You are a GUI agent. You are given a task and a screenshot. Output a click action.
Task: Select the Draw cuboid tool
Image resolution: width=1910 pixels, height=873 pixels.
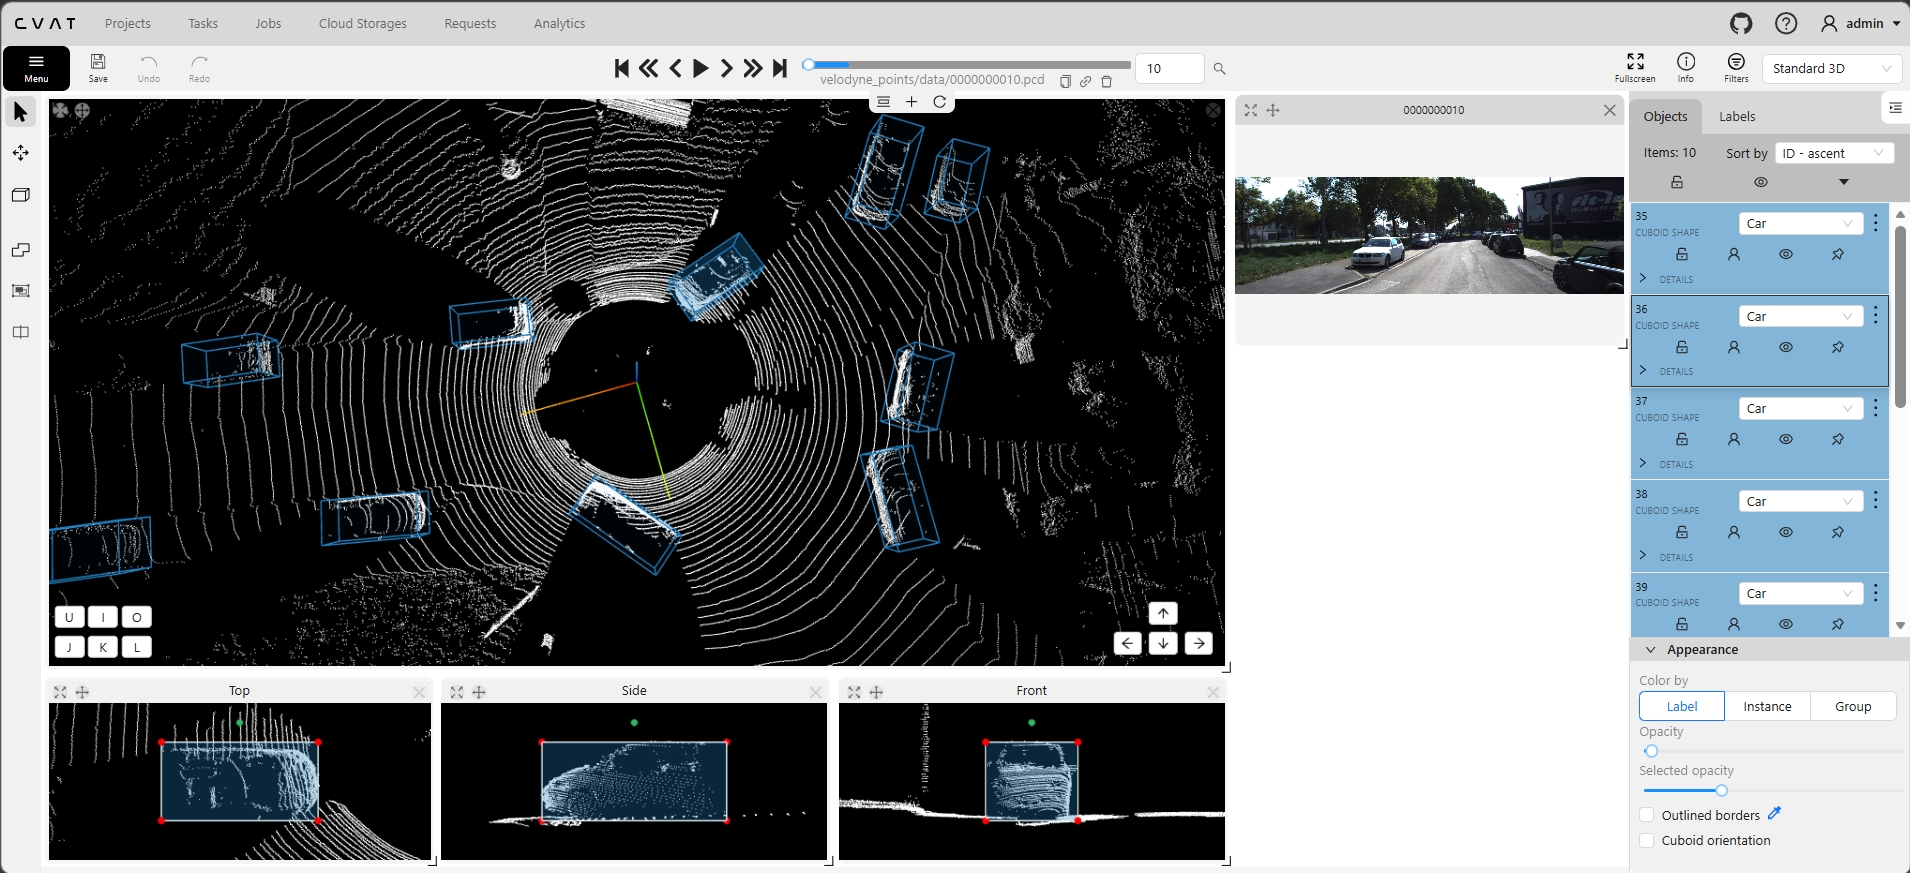(21, 195)
